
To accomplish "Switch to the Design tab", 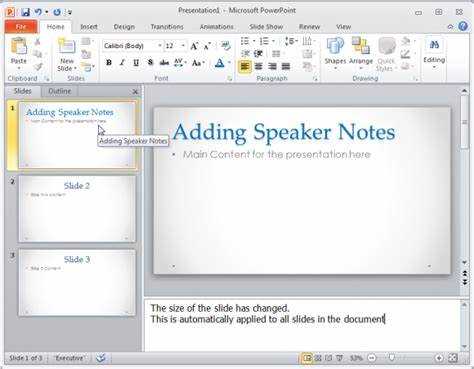I will click(x=124, y=27).
